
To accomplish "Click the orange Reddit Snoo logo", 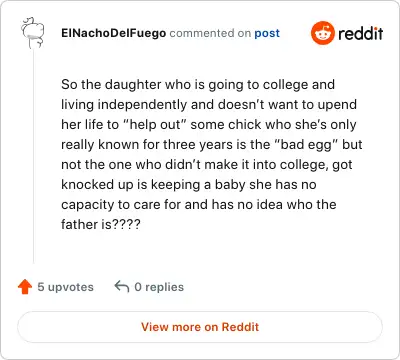I will point(322,33).
